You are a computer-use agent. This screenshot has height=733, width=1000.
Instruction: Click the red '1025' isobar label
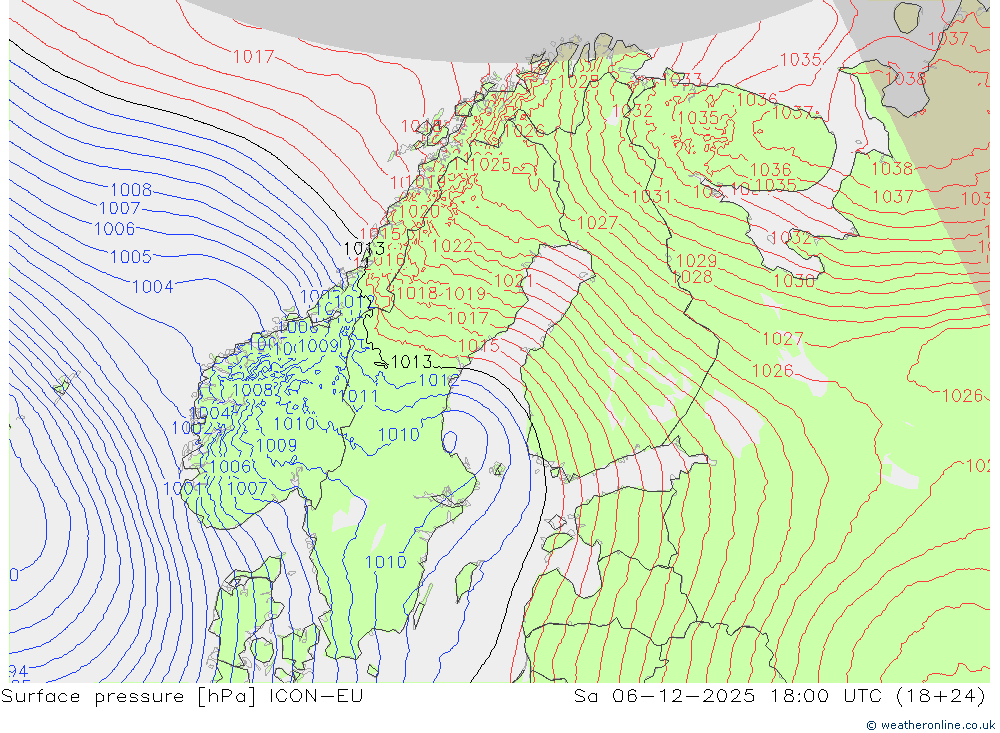491,165
